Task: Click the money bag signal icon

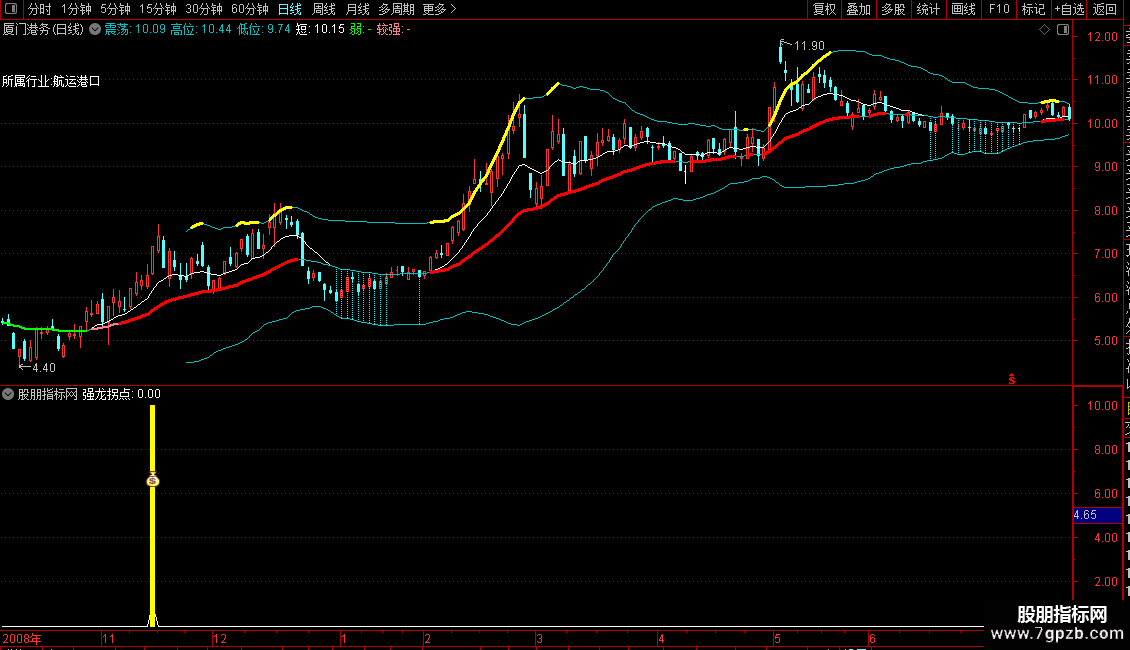Action: pyautogui.click(x=153, y=480)
